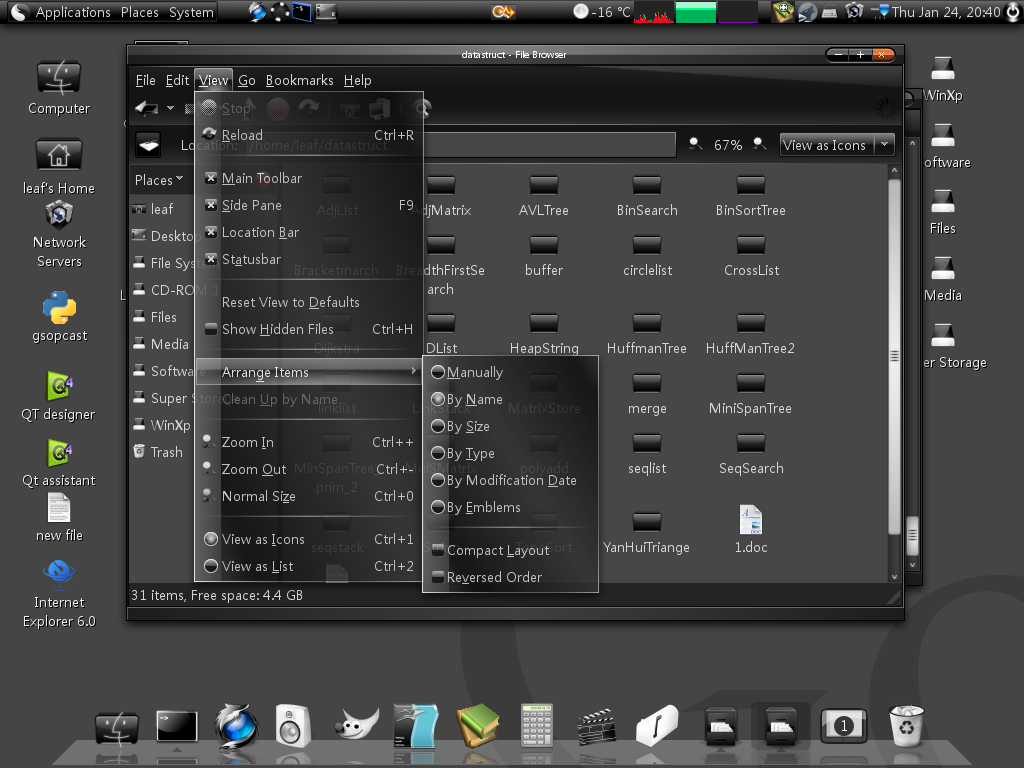Viewport: 1024px width, 768px height.
Task: Open leaf's Home desktop icon
Action: click(x=59, y=155)
